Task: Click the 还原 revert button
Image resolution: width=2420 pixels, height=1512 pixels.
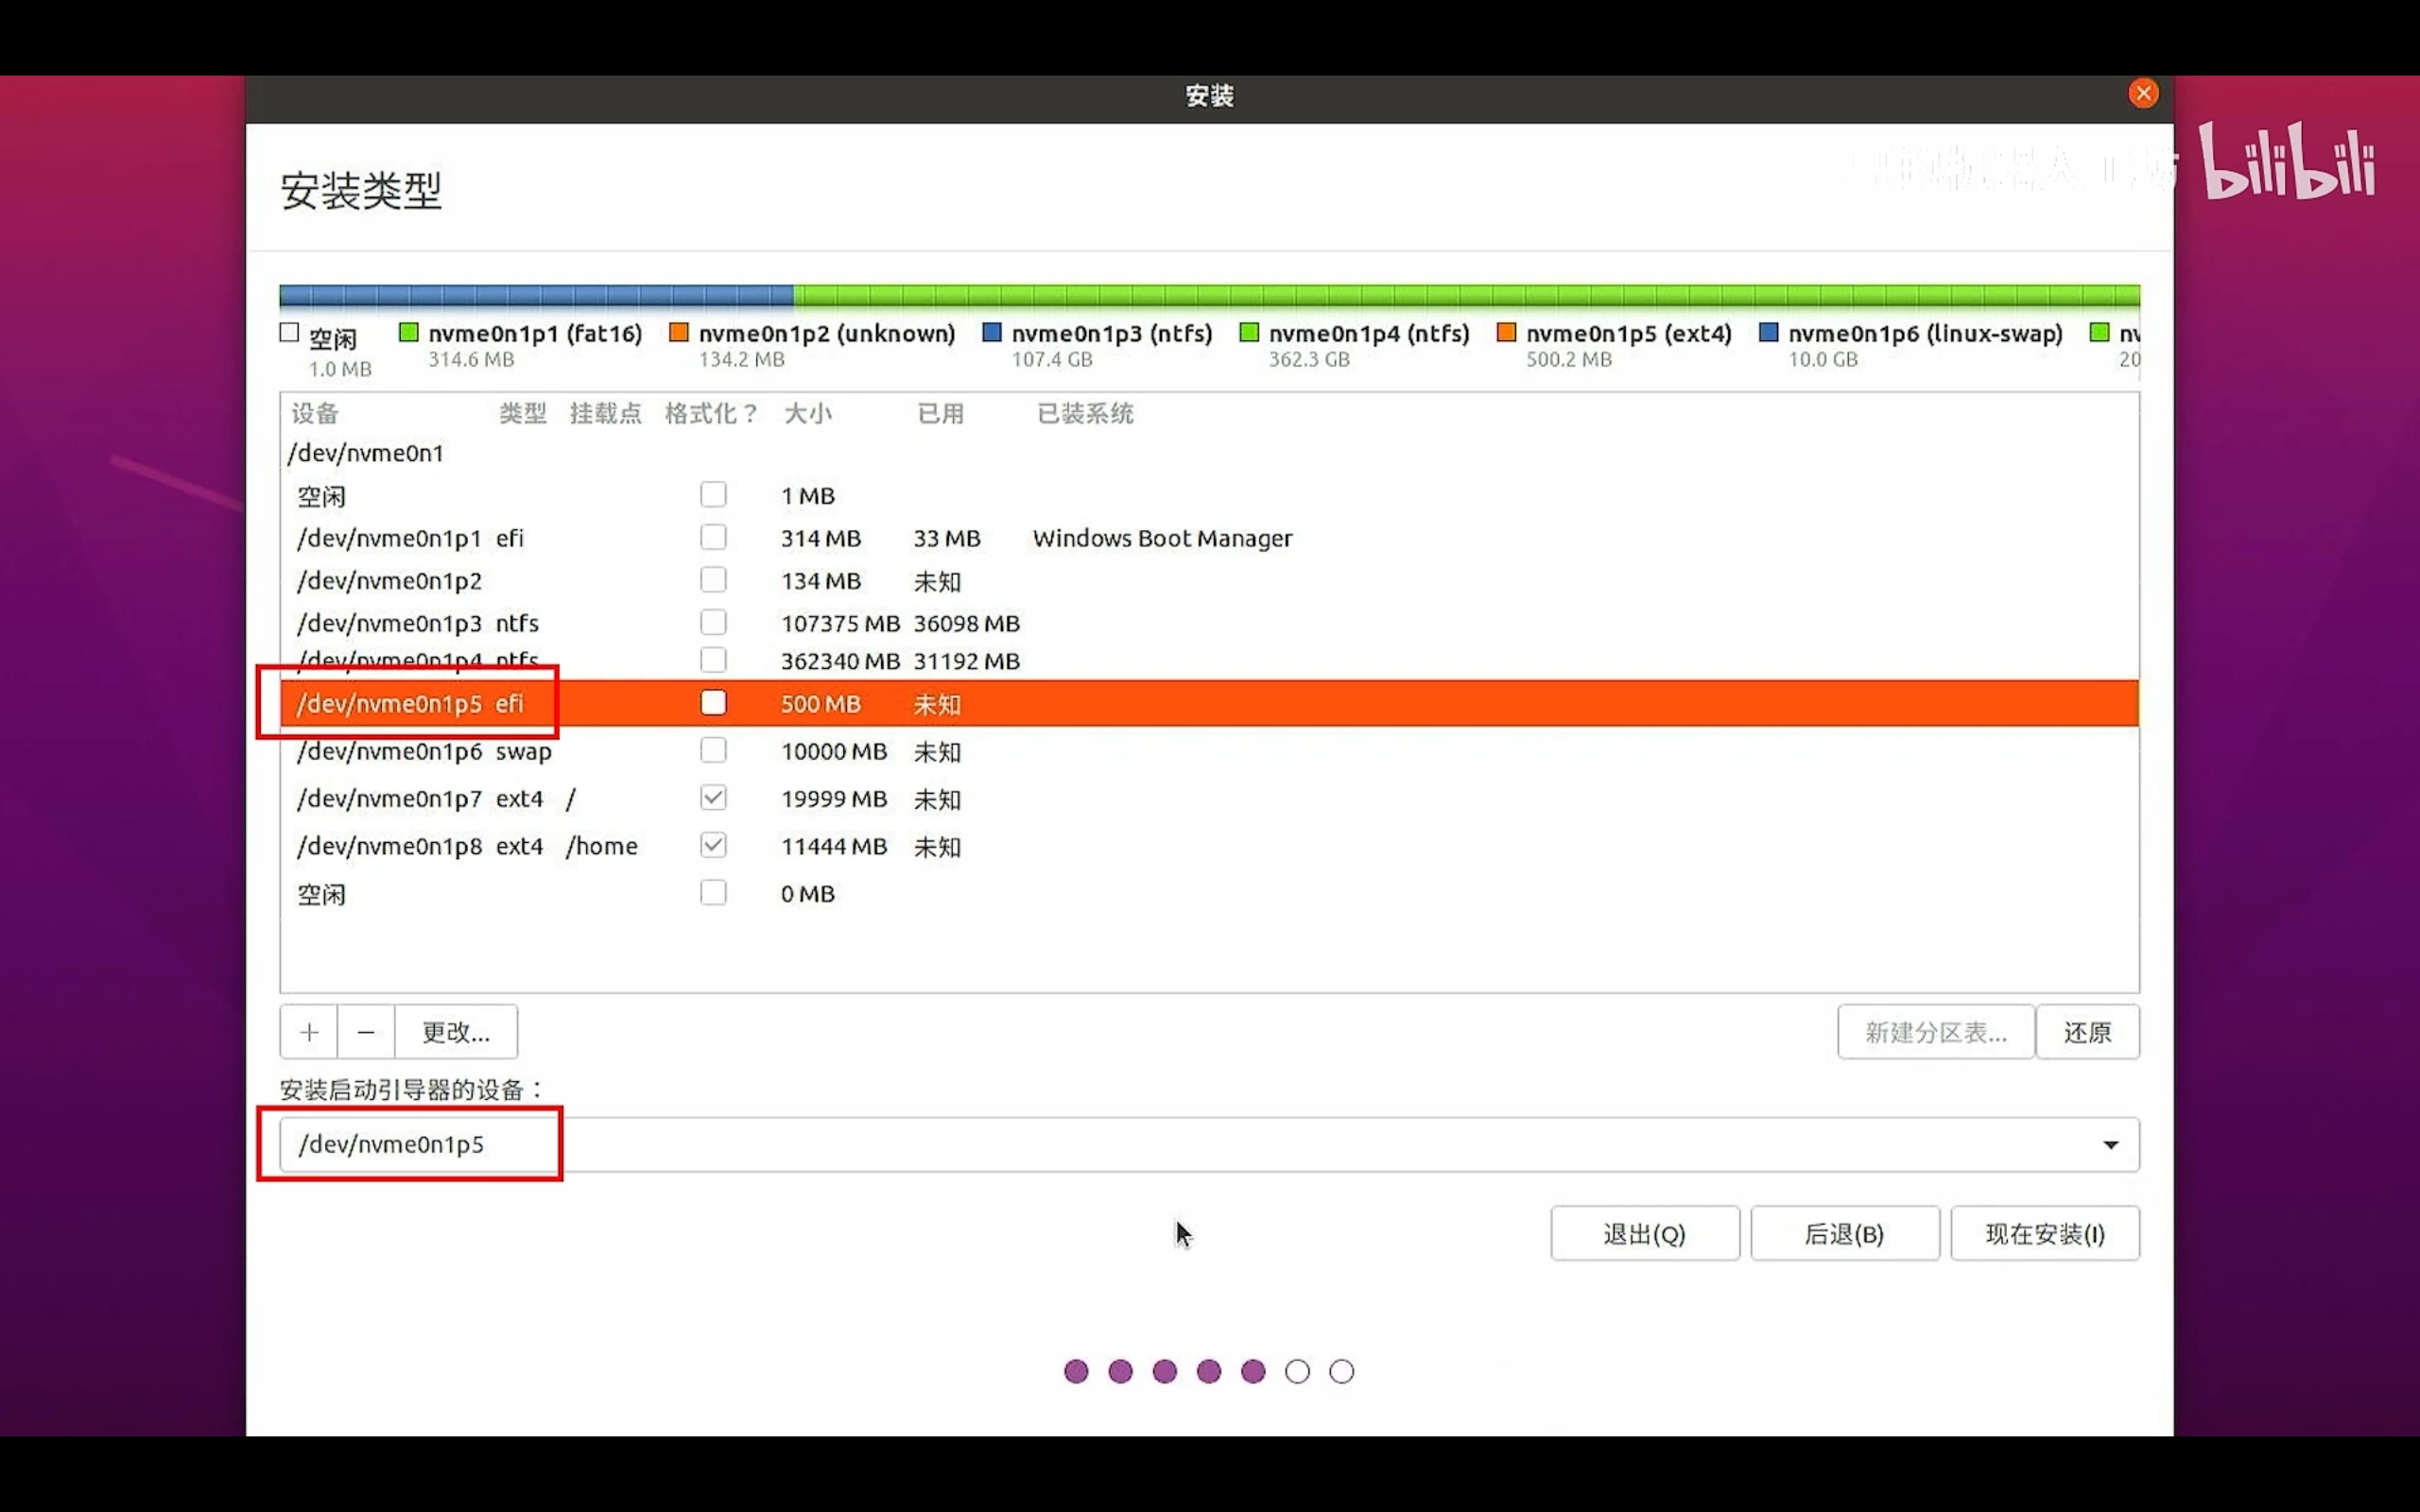Action: pyautogui.click(x=2088, y=1032)
